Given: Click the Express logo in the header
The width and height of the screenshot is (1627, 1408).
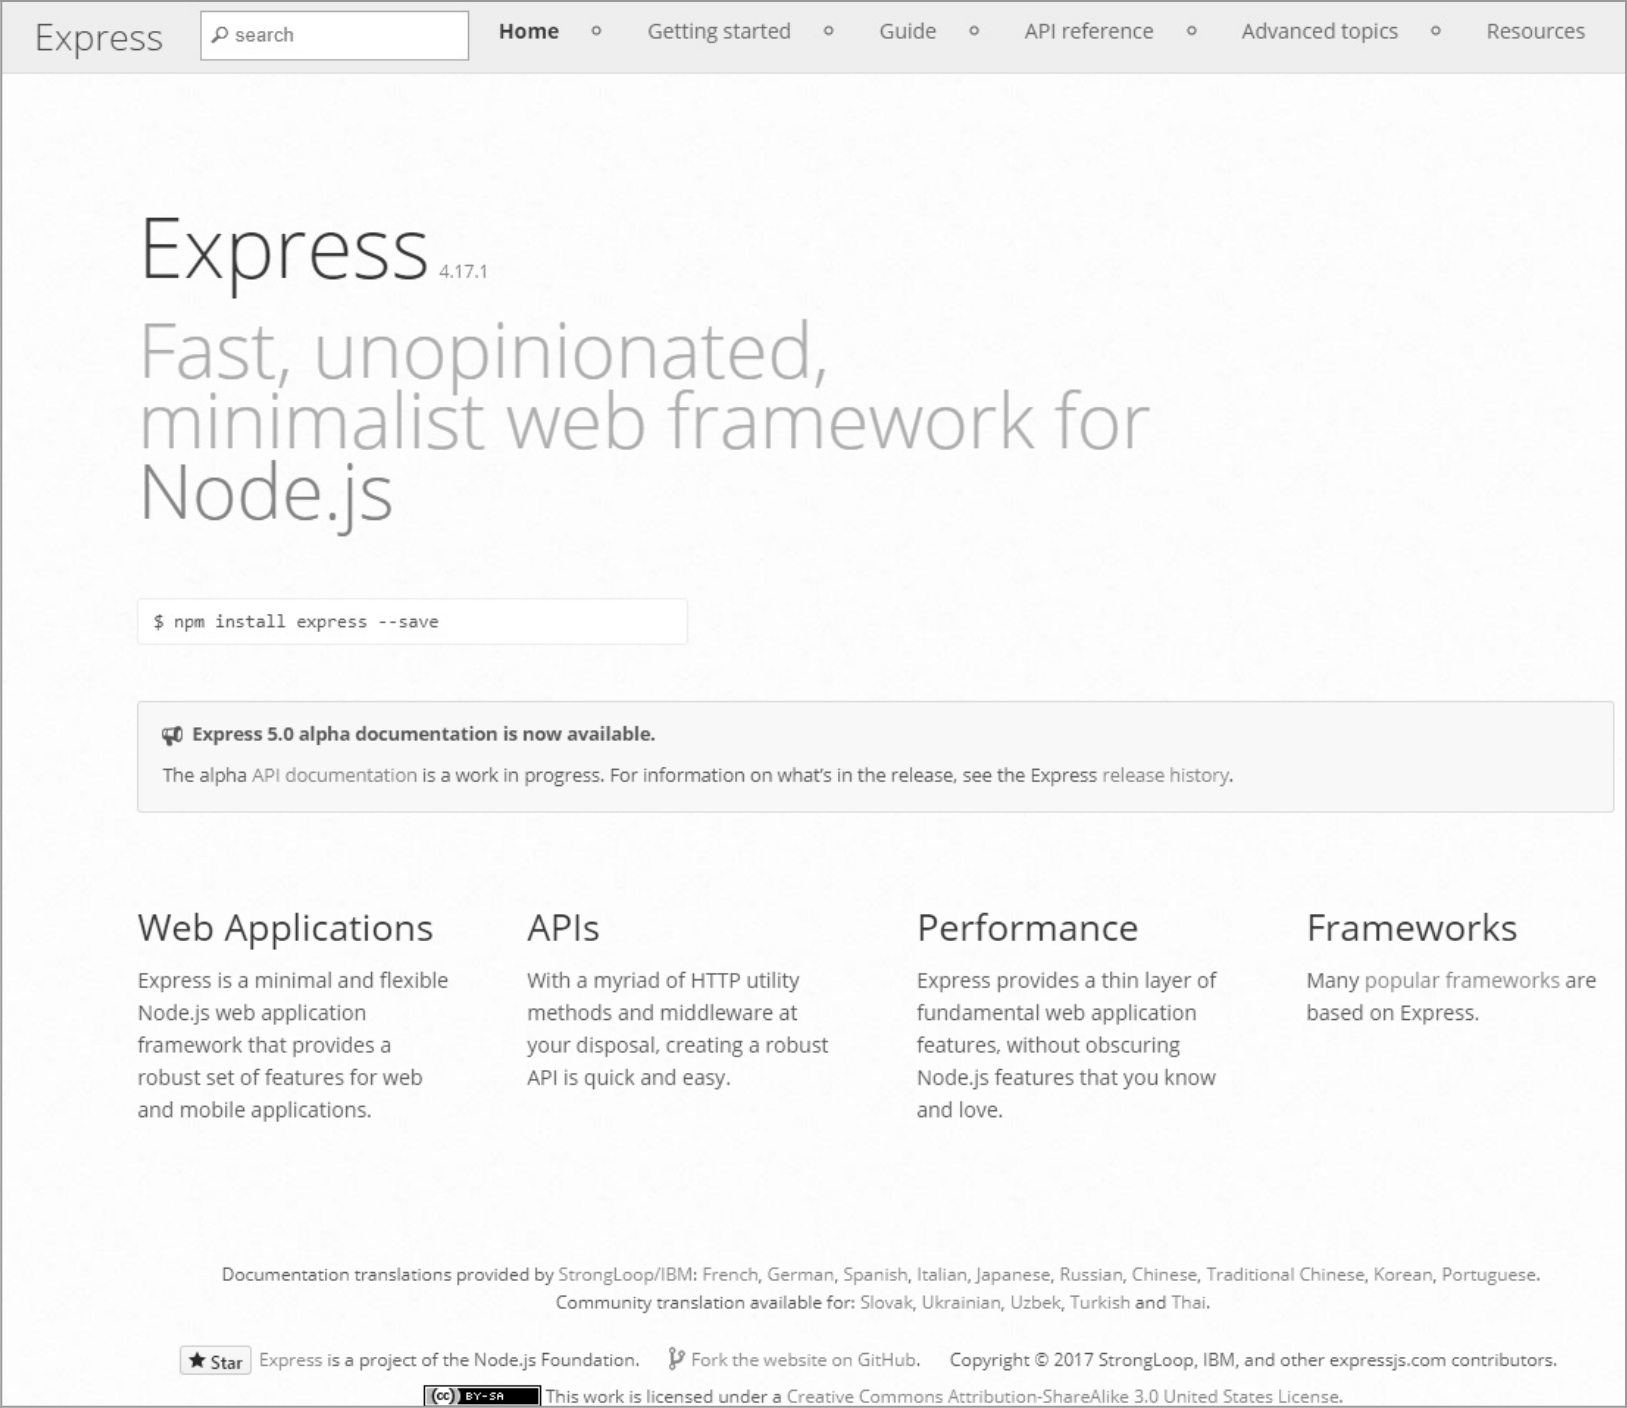Looking at the screenshot, I should [x=98, y=38].
